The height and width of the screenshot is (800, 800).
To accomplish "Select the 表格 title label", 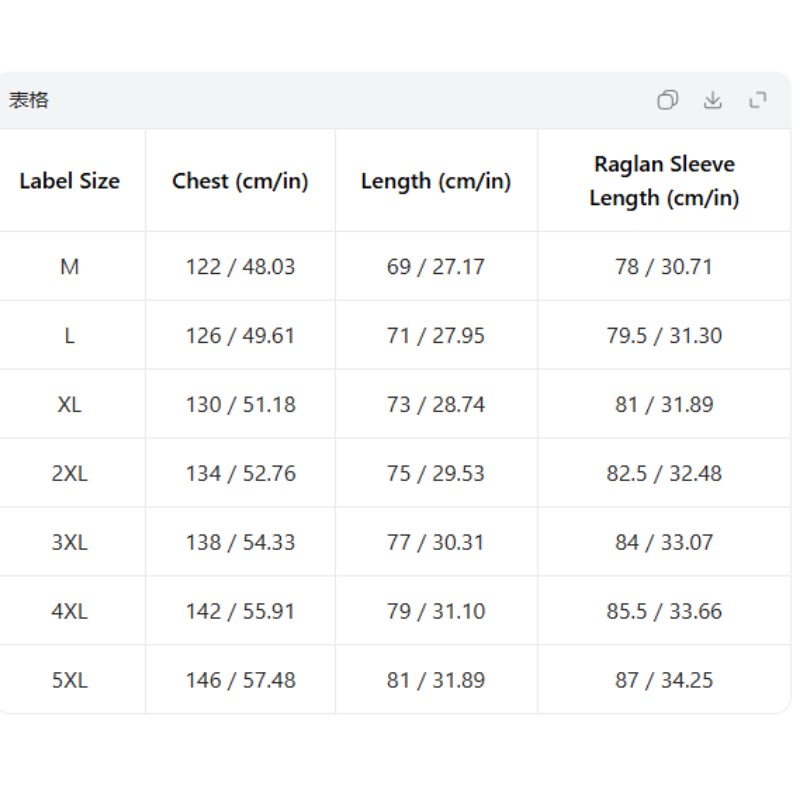I will pos(29,100).
